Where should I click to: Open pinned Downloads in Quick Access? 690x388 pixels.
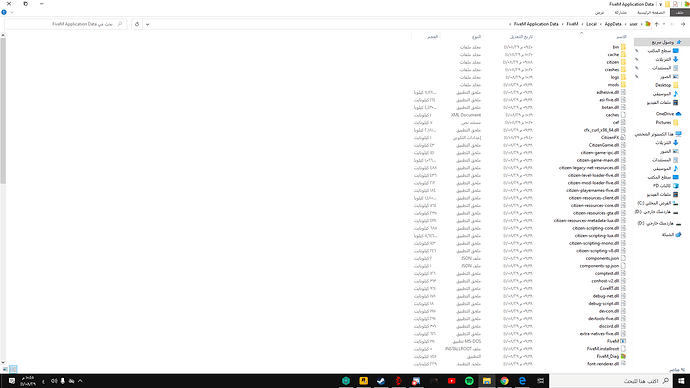click(666, 59)
